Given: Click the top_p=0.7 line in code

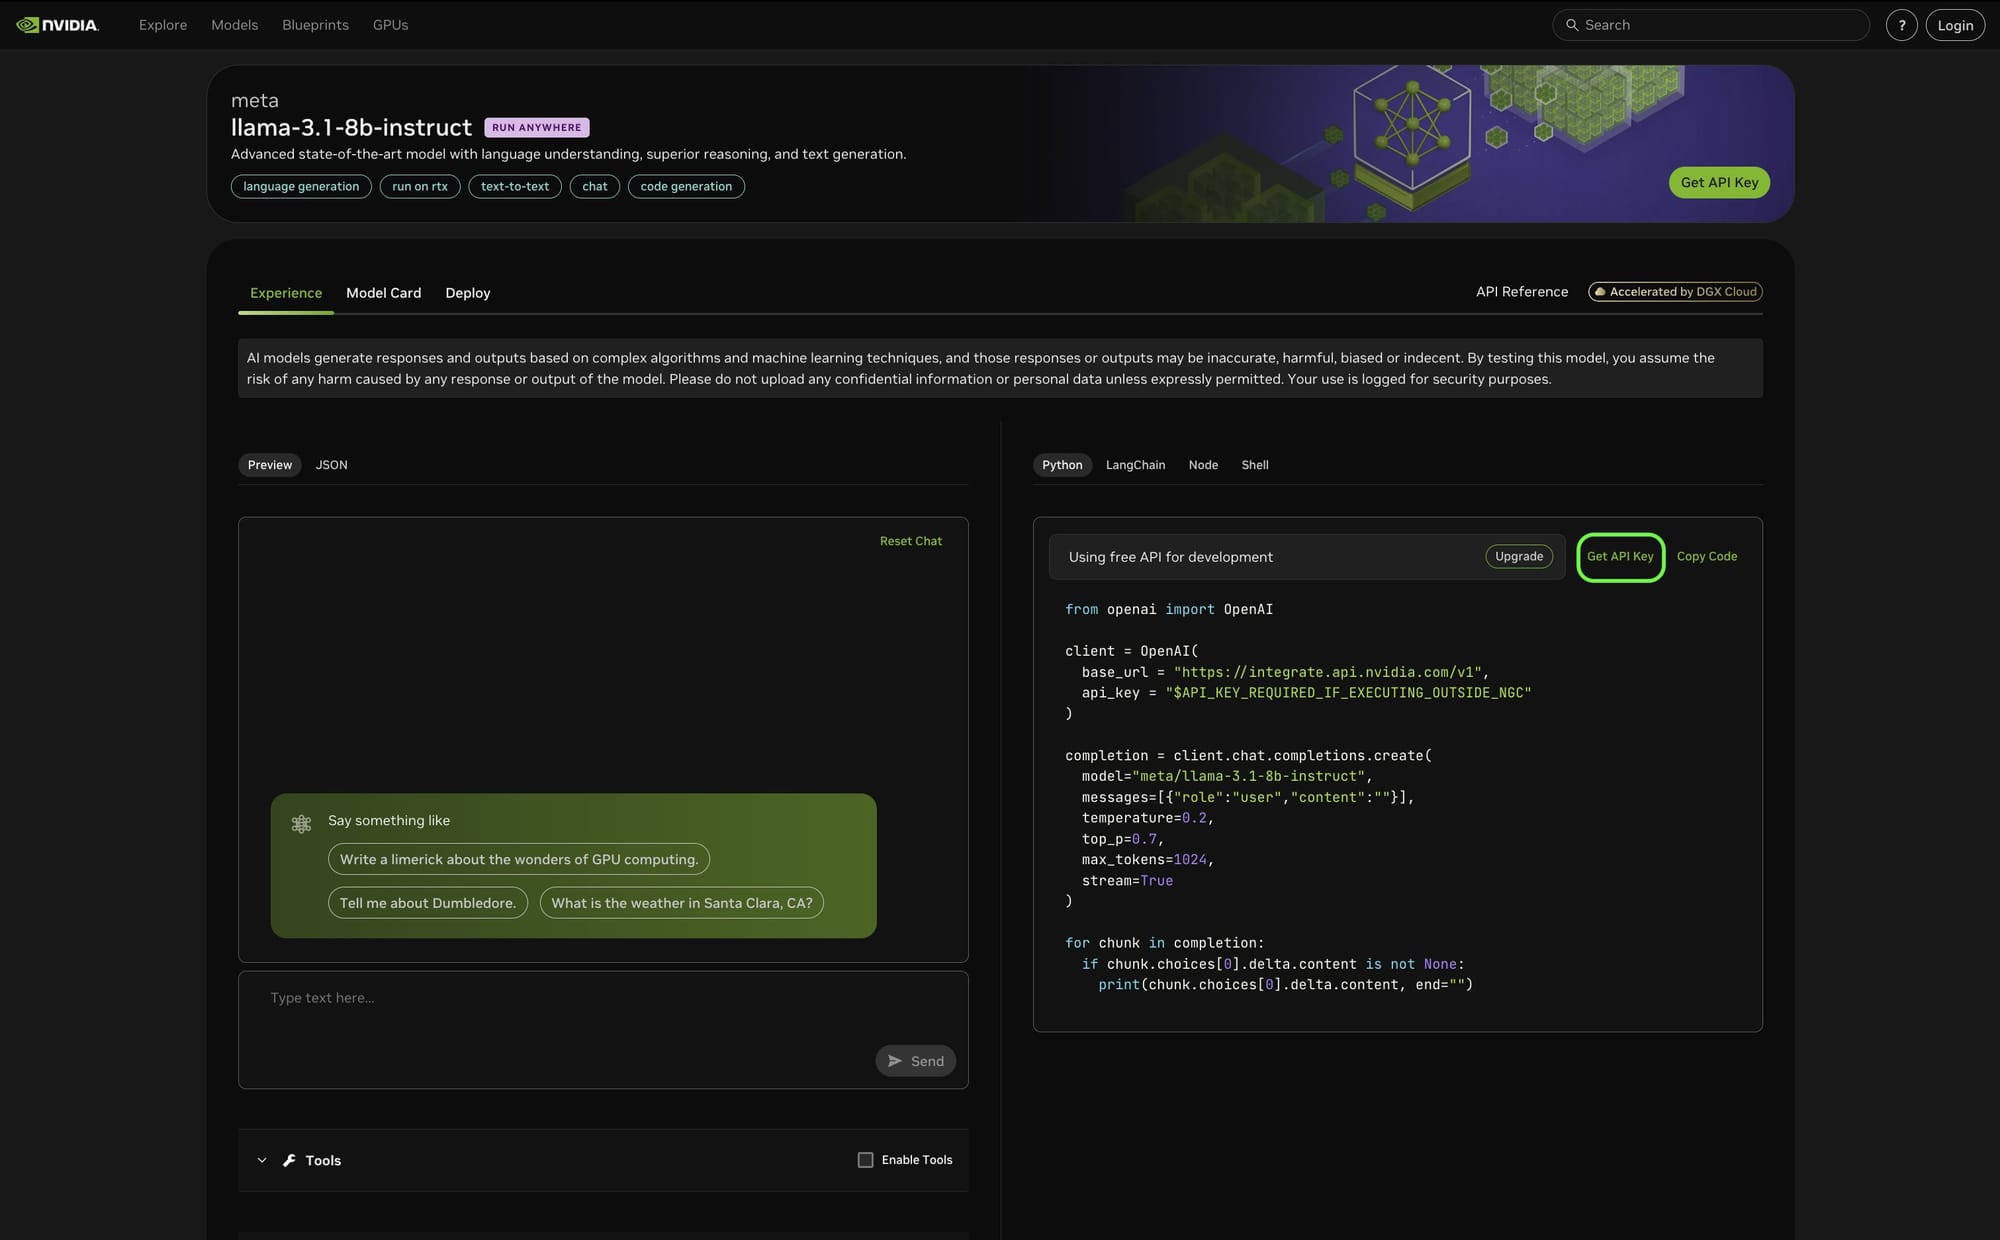Looking at the screenshot, I should point(1123,839).
